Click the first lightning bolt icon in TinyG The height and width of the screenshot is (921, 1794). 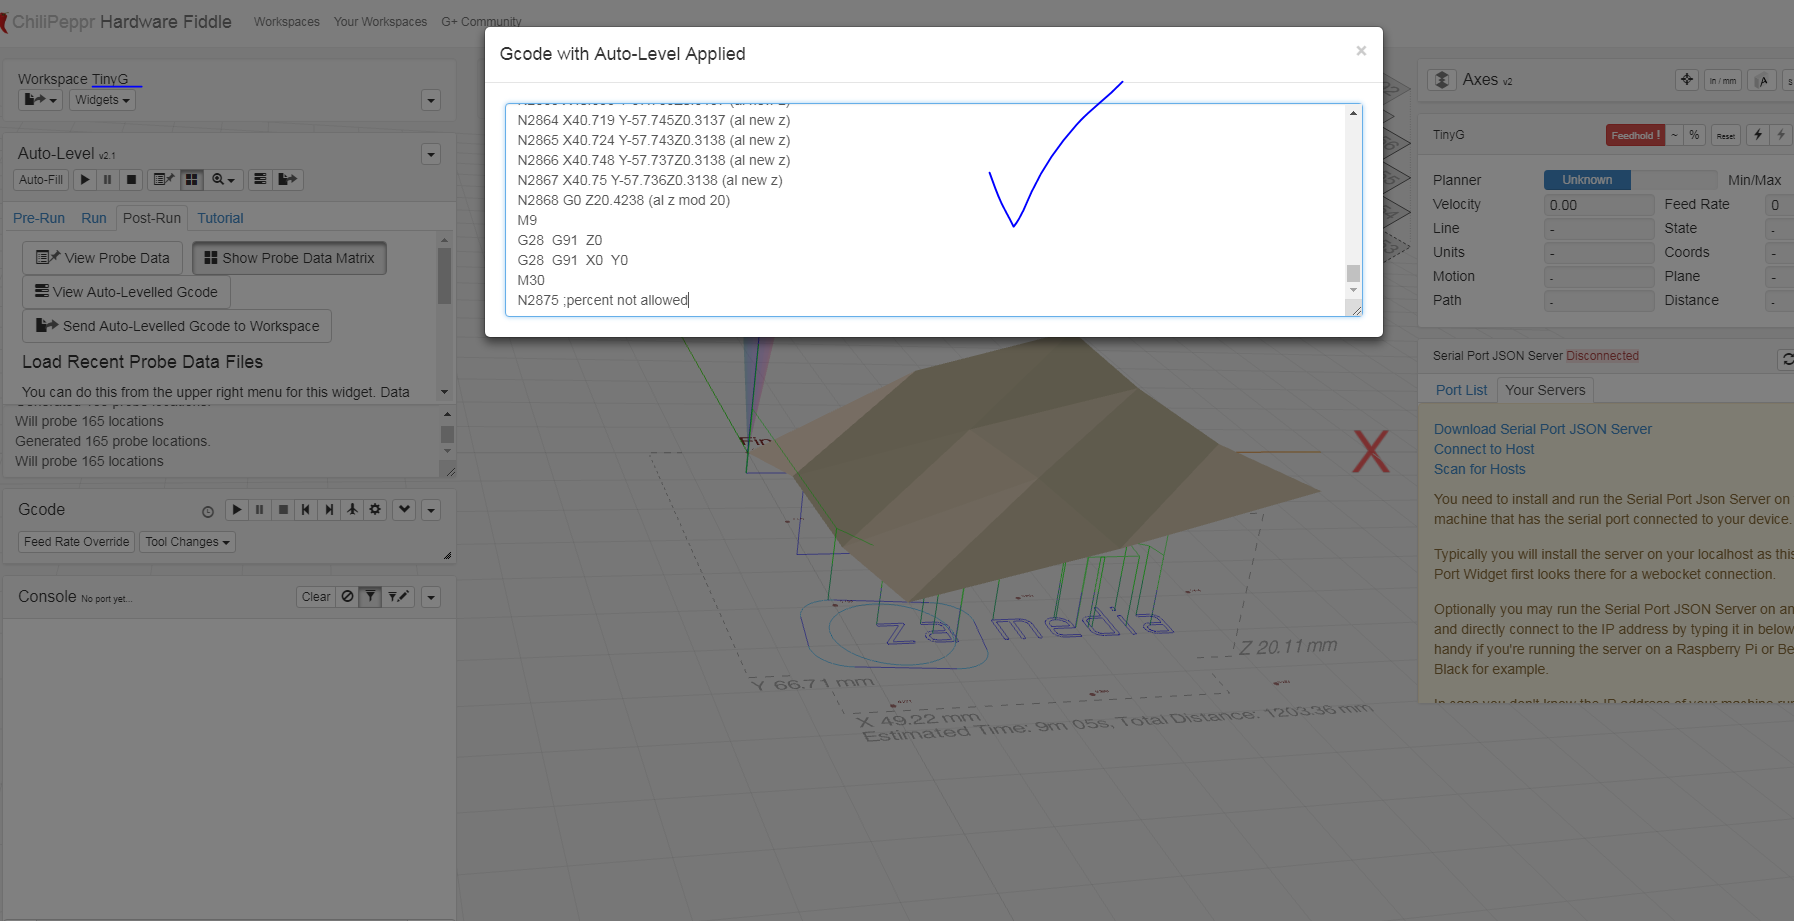[x=1758, y=135]
